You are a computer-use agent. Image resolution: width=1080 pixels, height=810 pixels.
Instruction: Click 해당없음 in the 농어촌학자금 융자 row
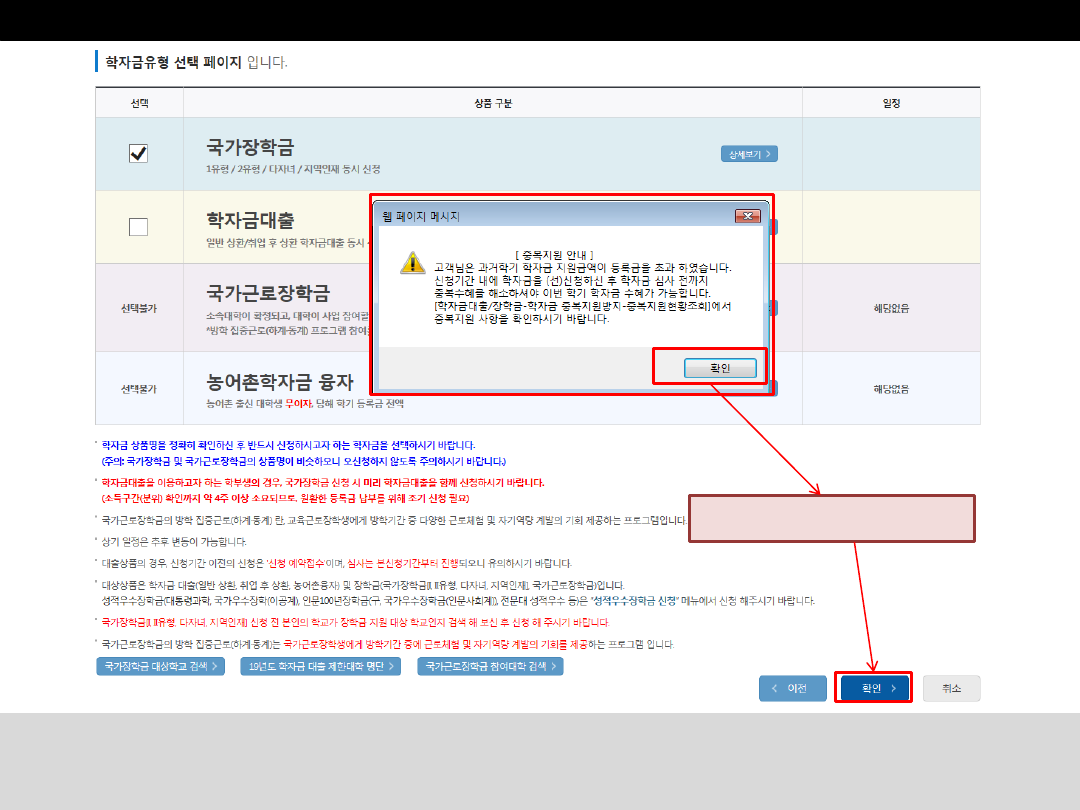[x=890, y=388]
